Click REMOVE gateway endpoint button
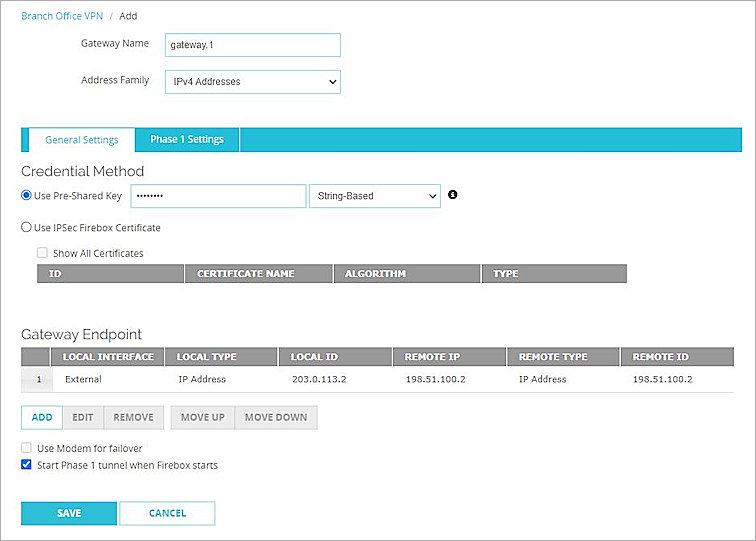756x541 pixels. (x=133, y=417)
